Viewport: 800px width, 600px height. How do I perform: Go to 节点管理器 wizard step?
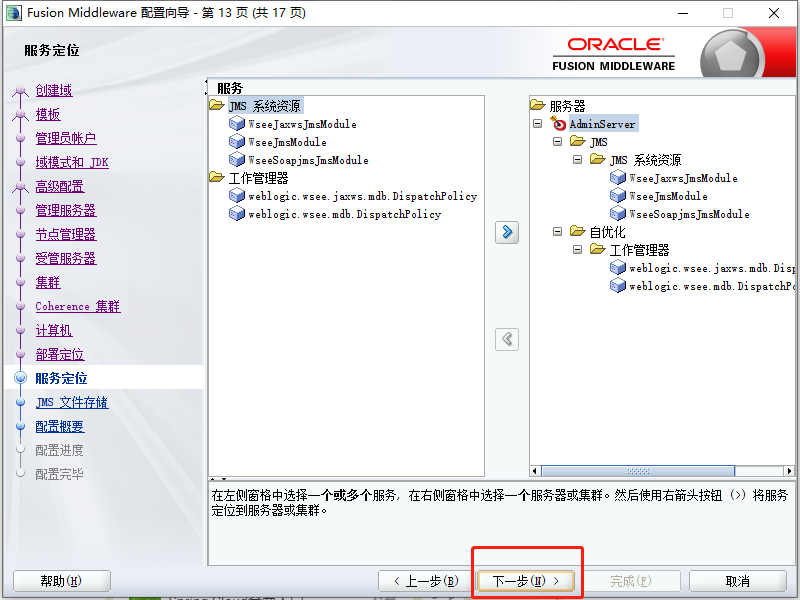[x=66, y=234]
